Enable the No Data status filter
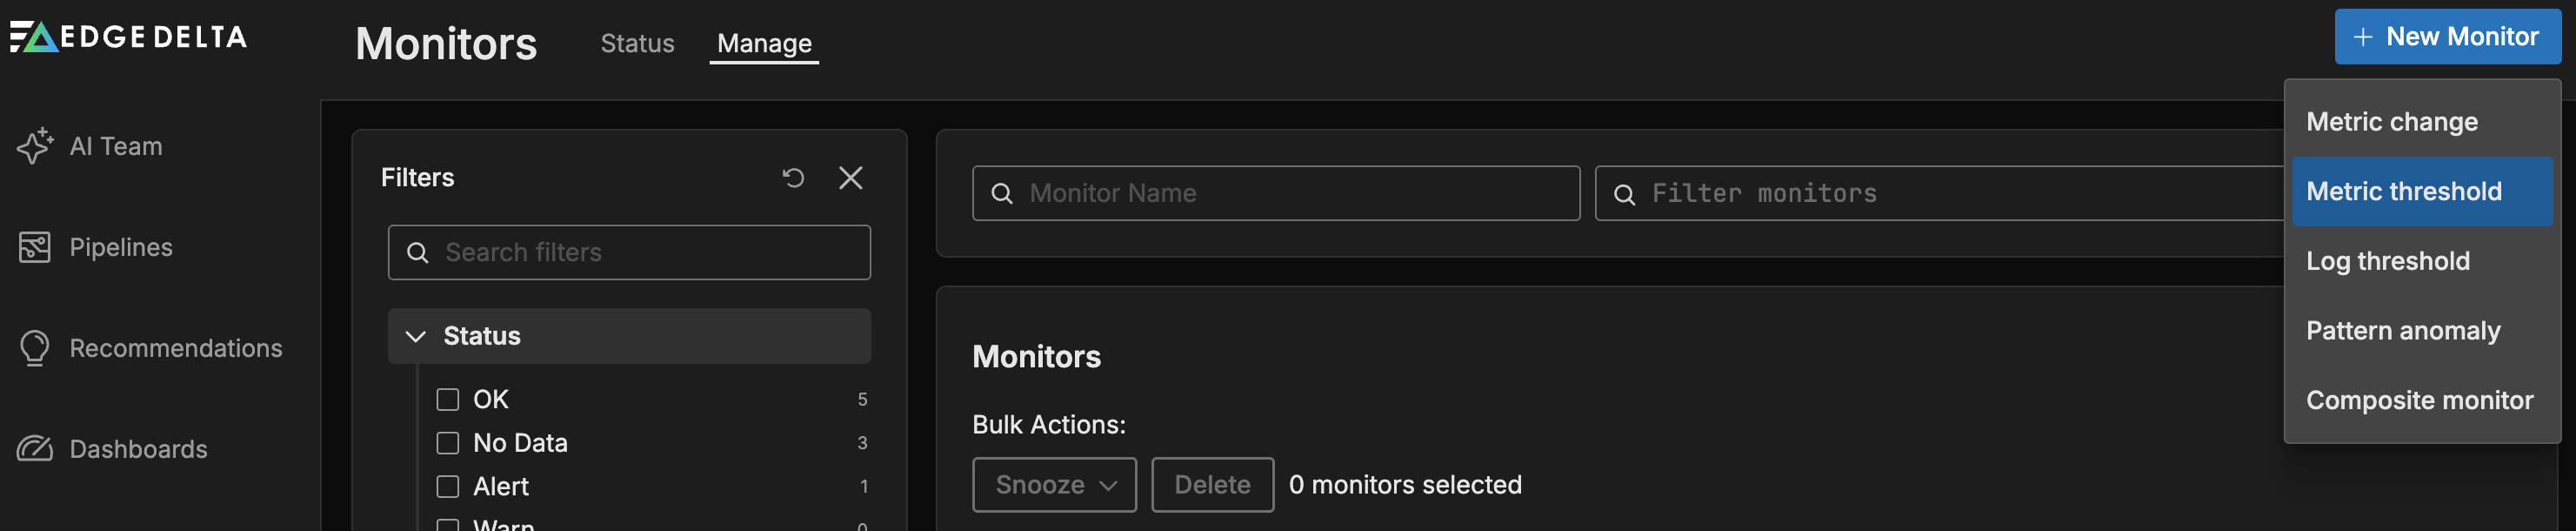Image resolution: width=2576 pixels, height=531 pixels. pyautogui.click(x=448, y=443)
